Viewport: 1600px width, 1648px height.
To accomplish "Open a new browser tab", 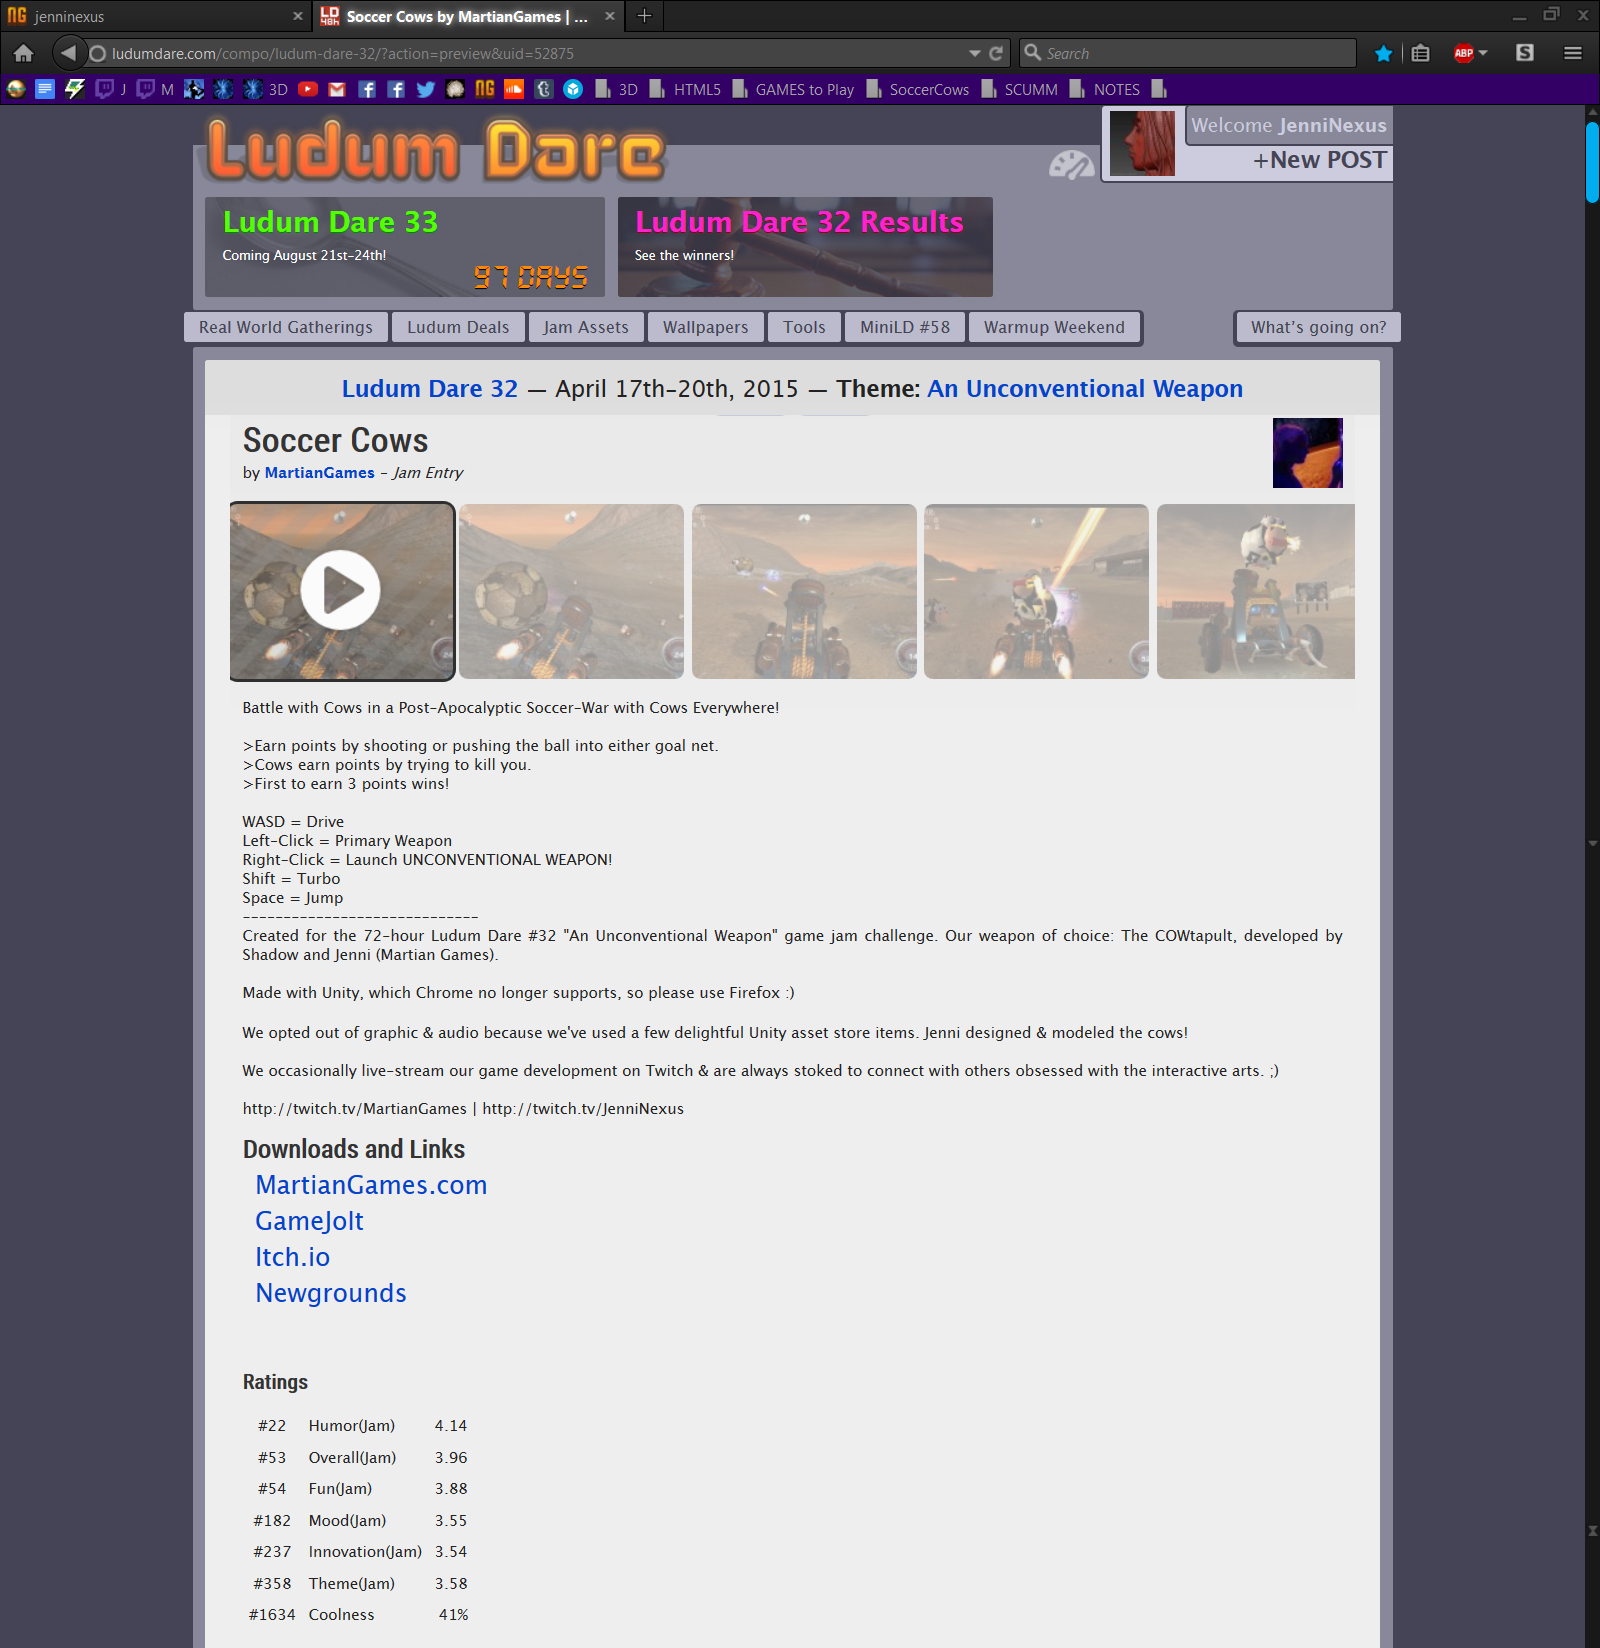I will pos(644,16).
